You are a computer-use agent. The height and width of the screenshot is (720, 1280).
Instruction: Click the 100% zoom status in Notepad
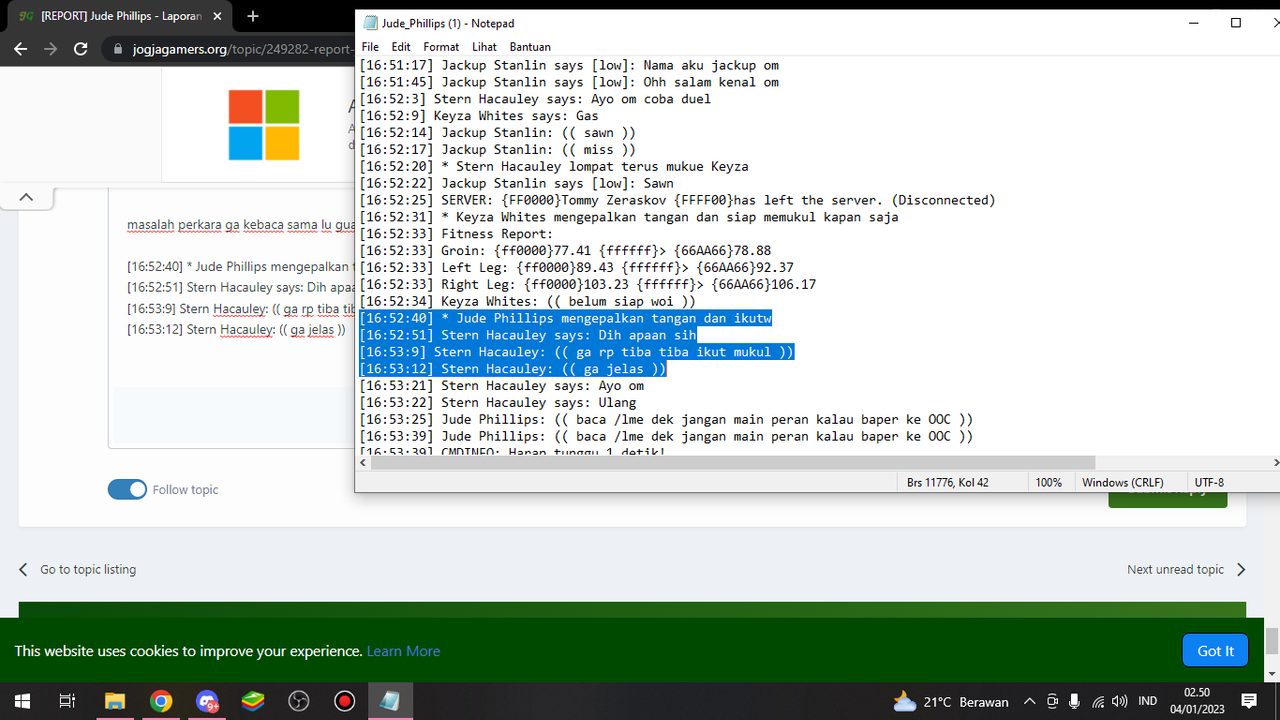(1048, 482)
